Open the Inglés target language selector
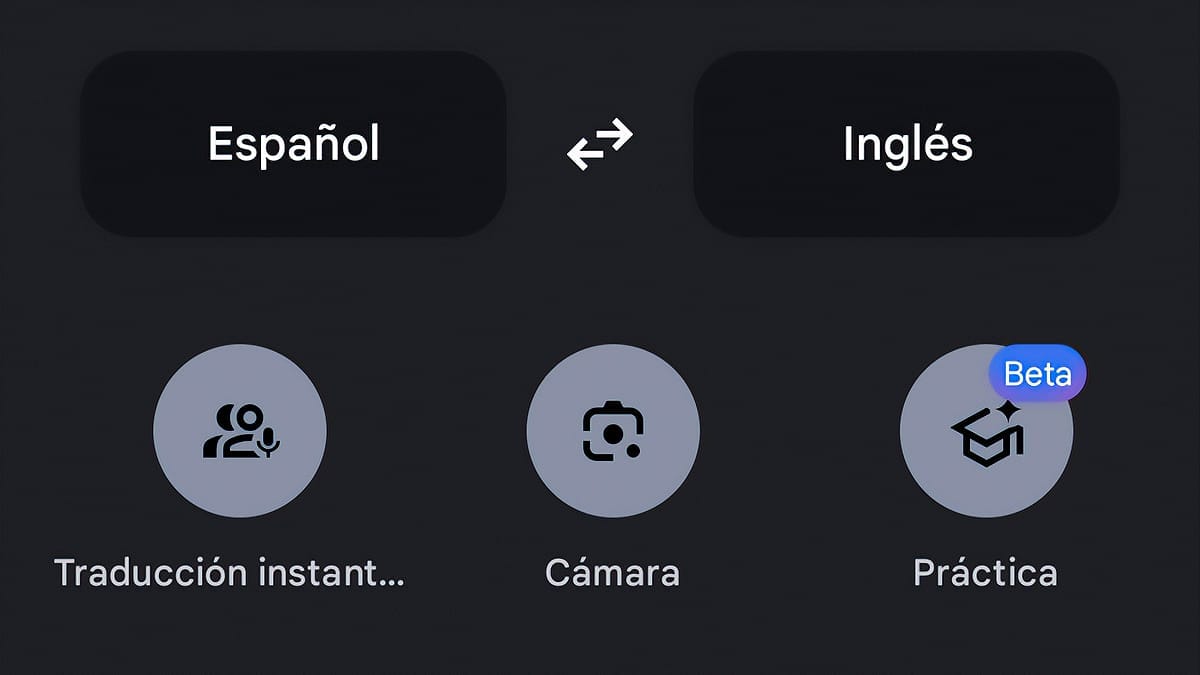Screen dimensions: 1200x675 pyautogui.click(x=905, y=143)
